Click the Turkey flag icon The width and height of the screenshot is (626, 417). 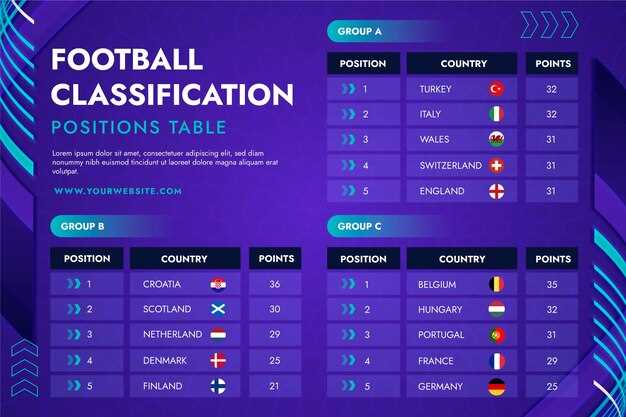click(496, 89)
